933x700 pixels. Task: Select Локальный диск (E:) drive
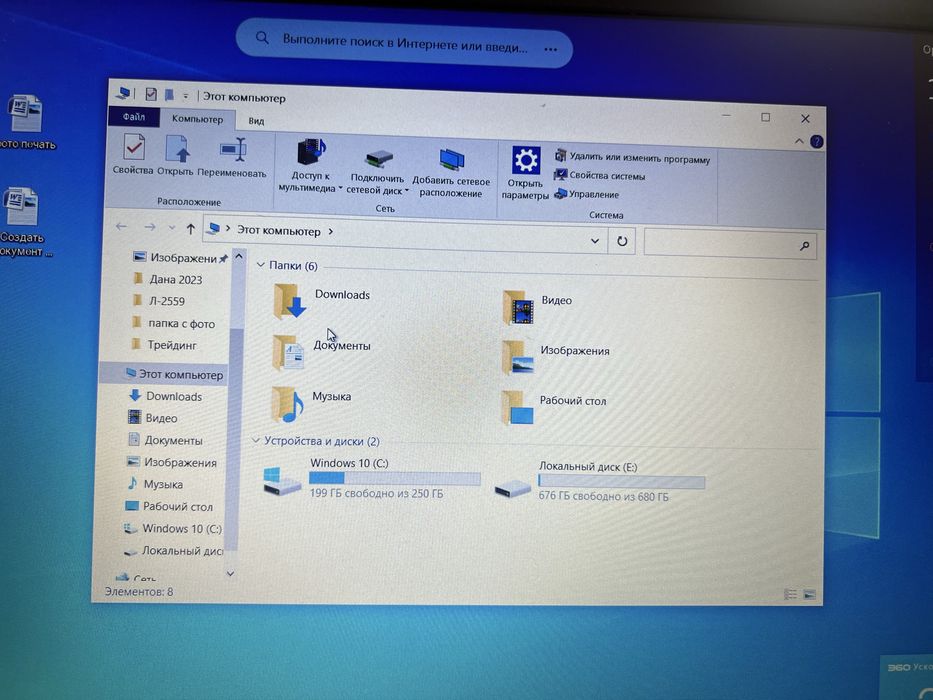pyautogui.click(x=600, y=481)
